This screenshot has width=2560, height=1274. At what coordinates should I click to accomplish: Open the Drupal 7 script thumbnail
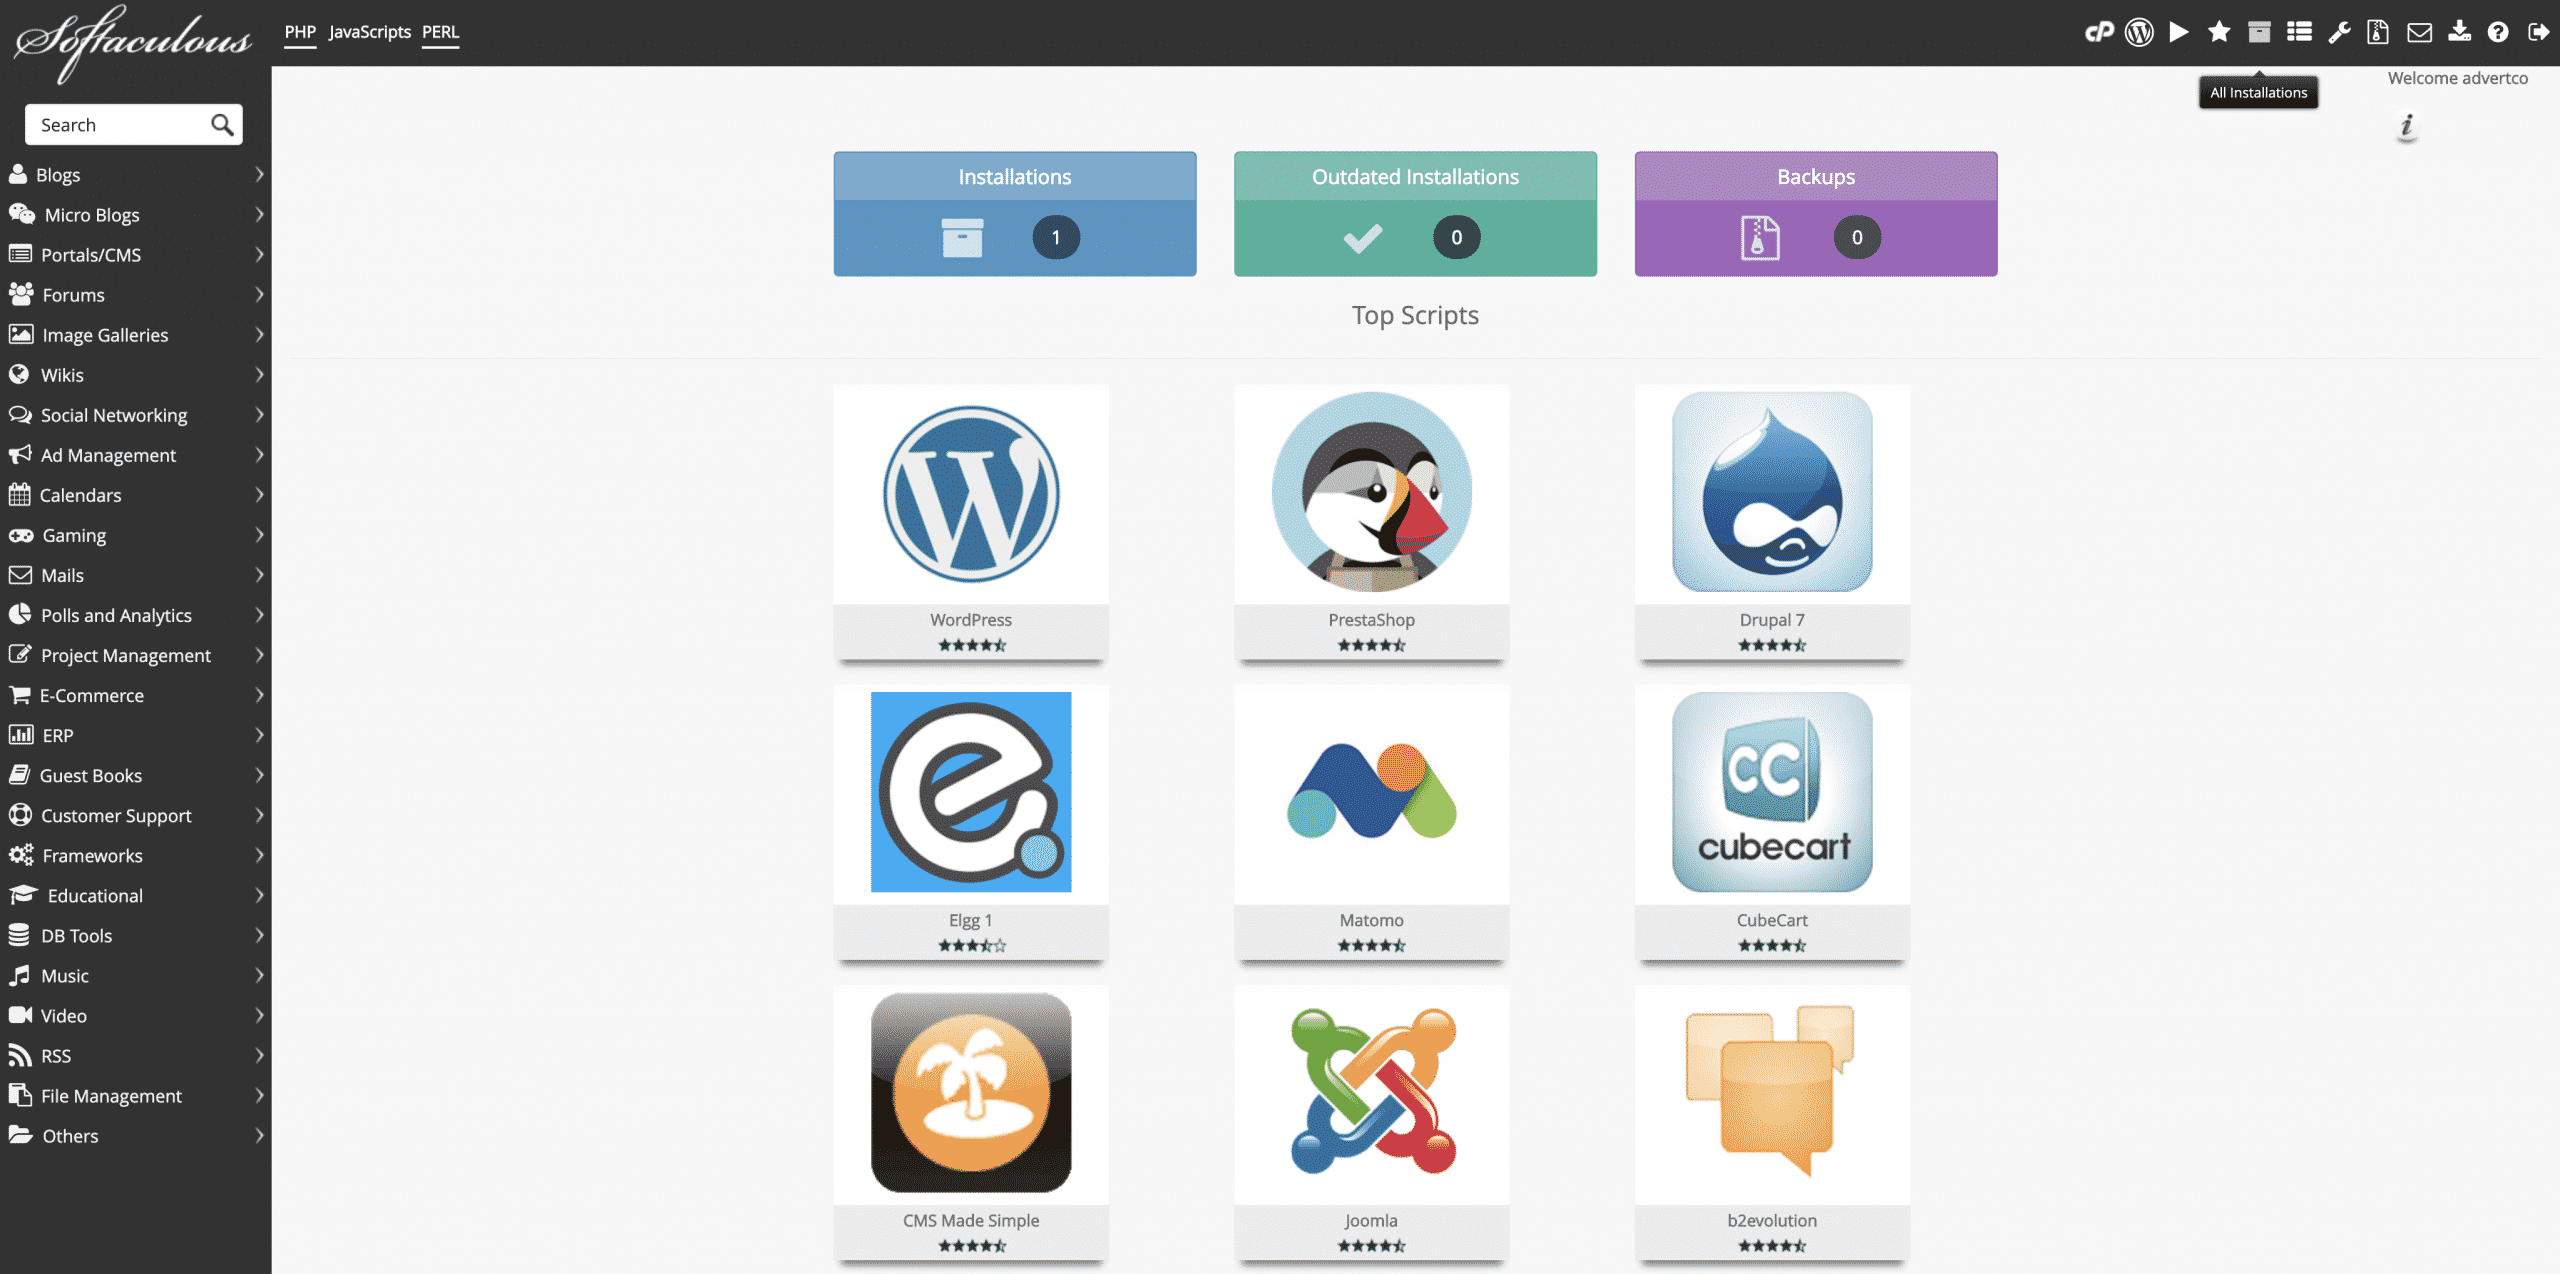coord(1772,493)
